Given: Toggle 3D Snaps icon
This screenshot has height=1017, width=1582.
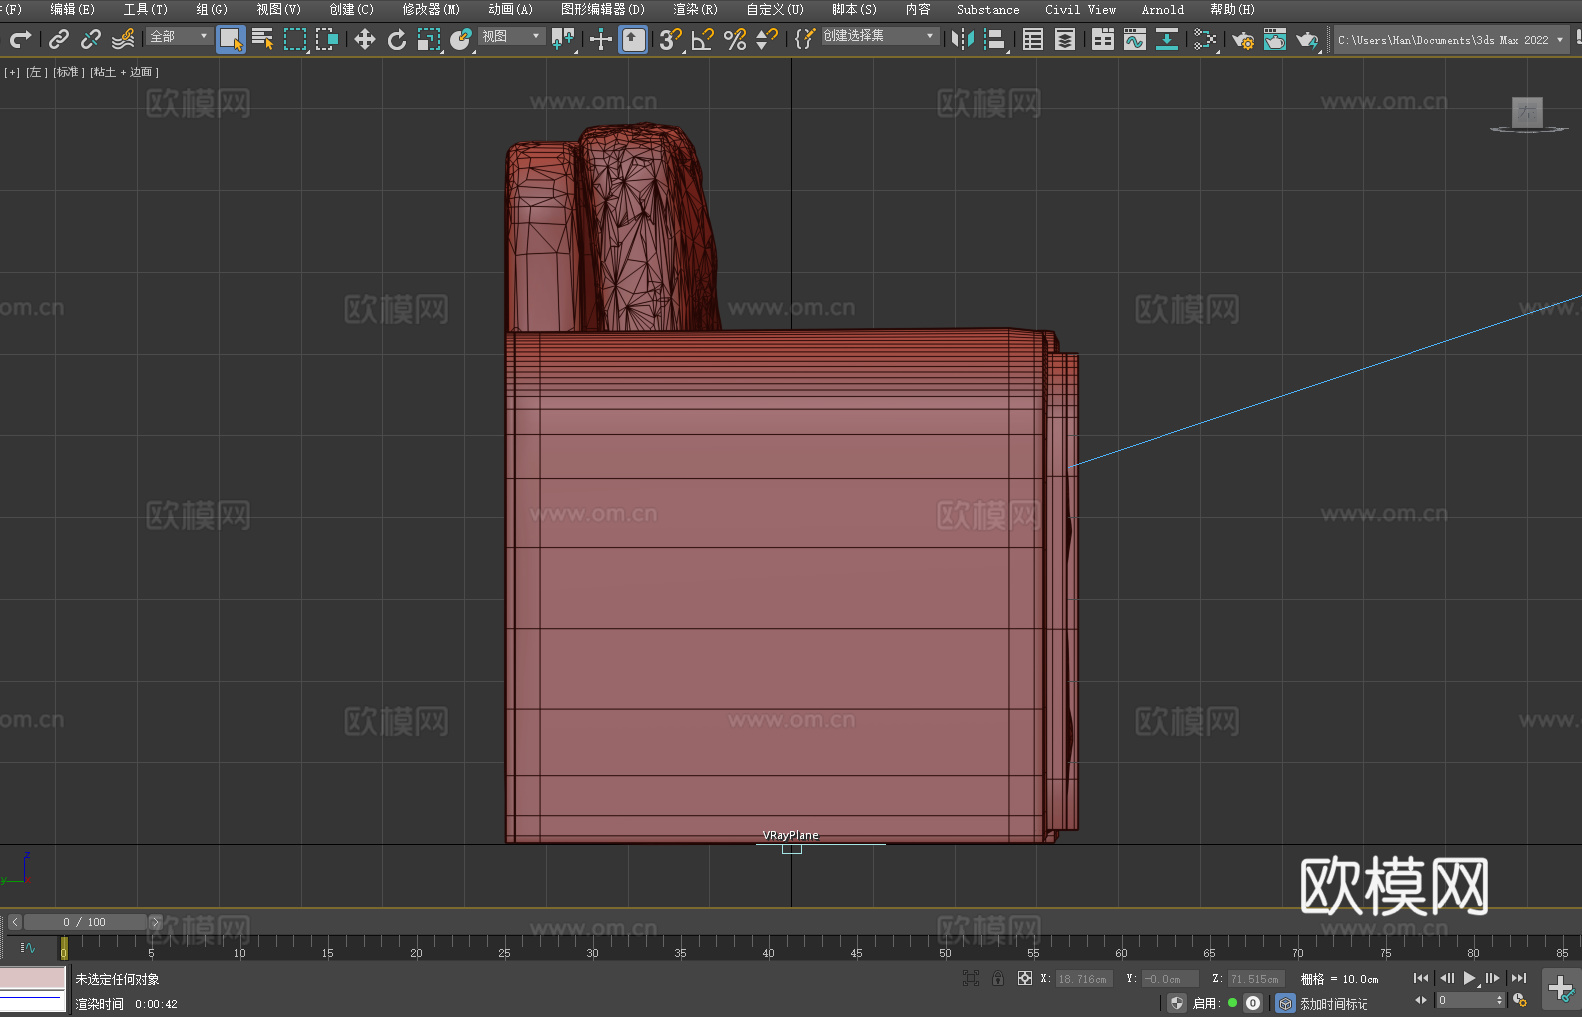Looking at the screenshot, I should point(671,39).
